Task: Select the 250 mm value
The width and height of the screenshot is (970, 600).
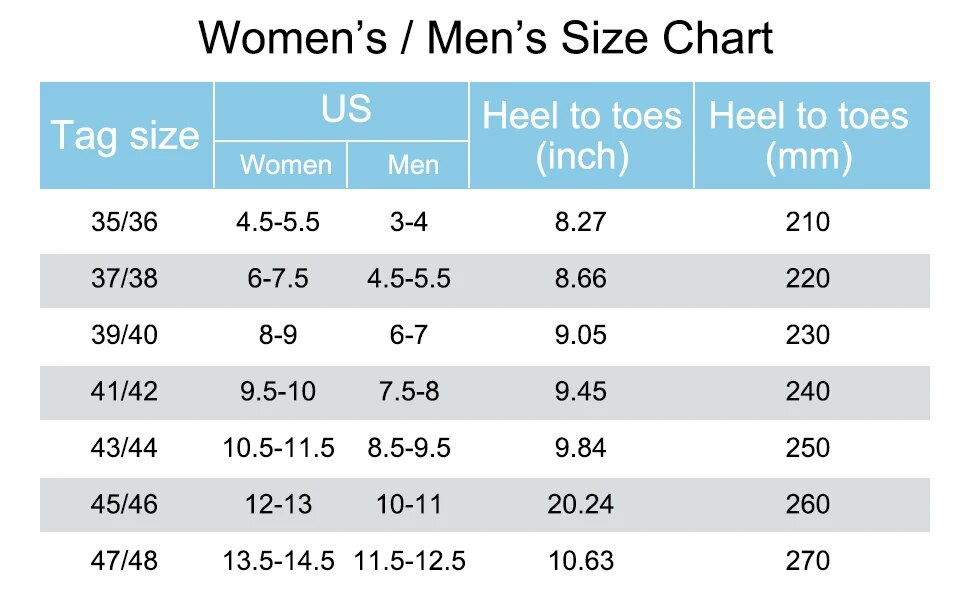Action: click(807, 448)
